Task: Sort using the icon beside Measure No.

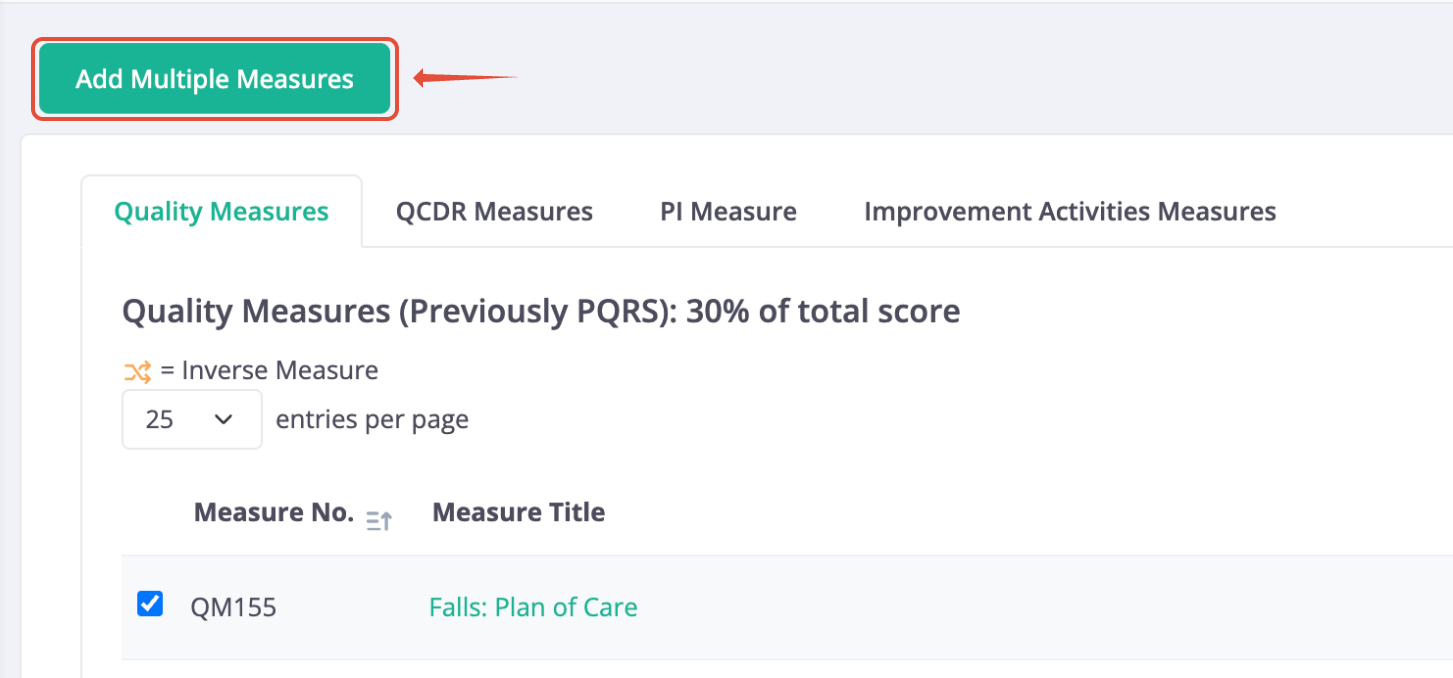Action: pos(379,520)
